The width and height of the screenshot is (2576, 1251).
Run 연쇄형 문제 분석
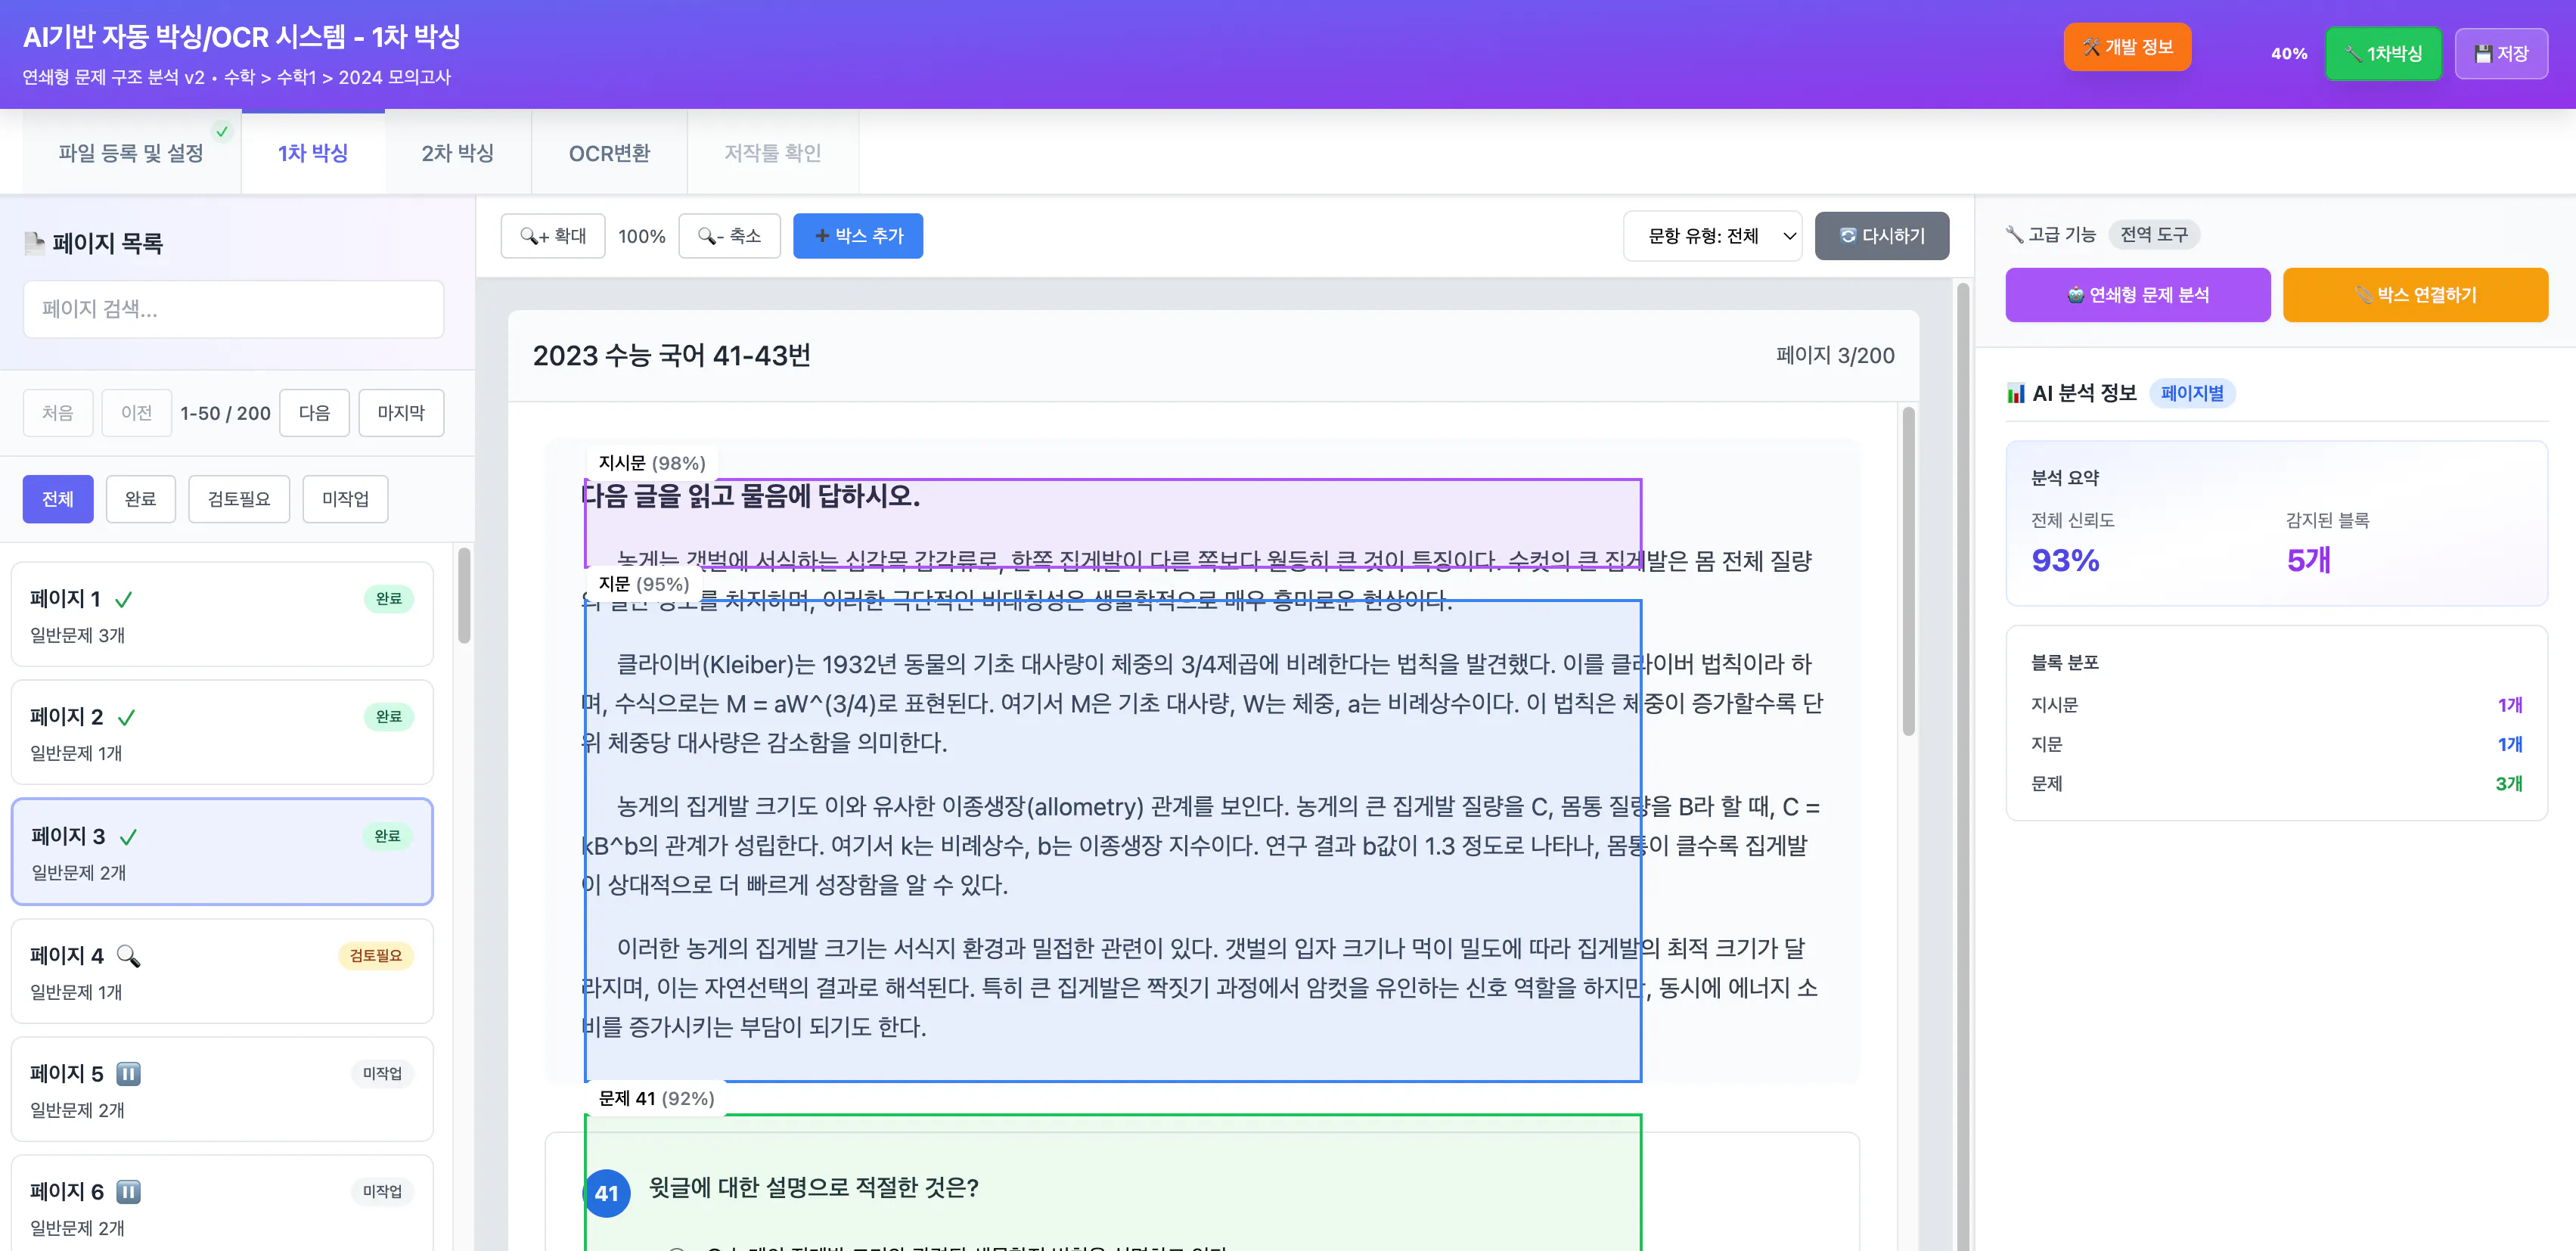pyautogui.click(x=2137, y=295)
